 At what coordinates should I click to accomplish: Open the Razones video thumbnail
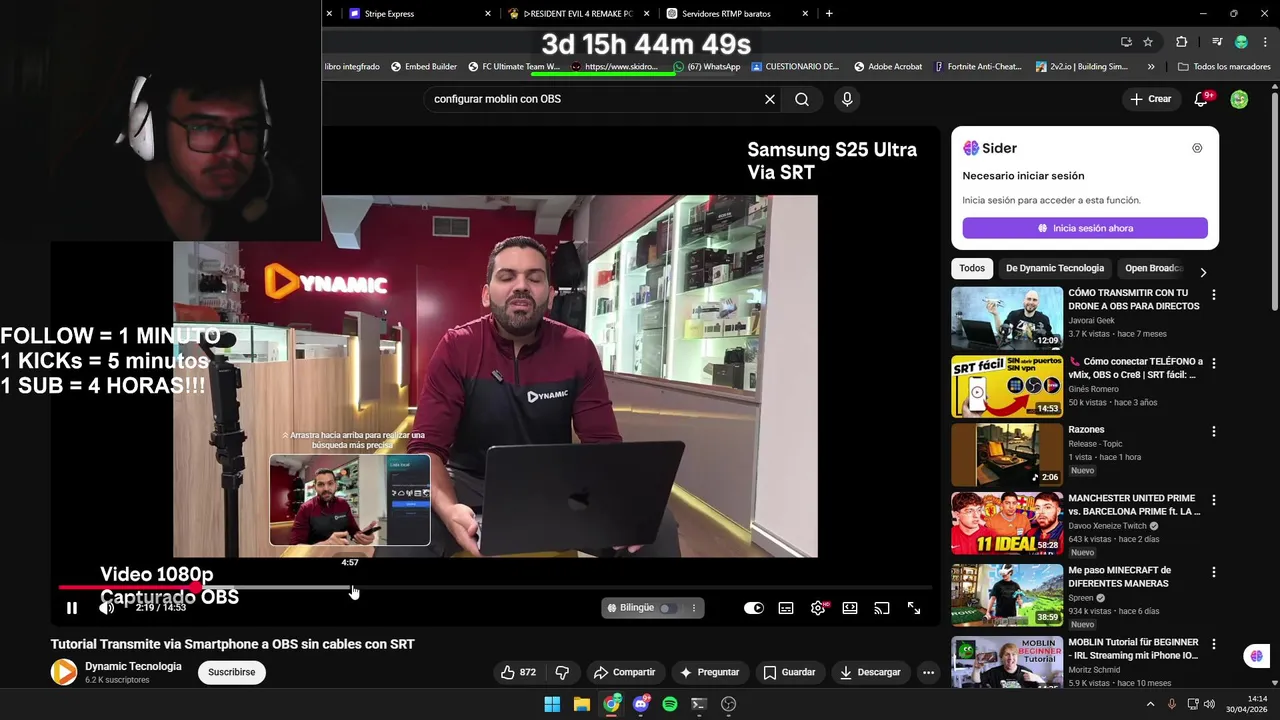(1007, 454)
